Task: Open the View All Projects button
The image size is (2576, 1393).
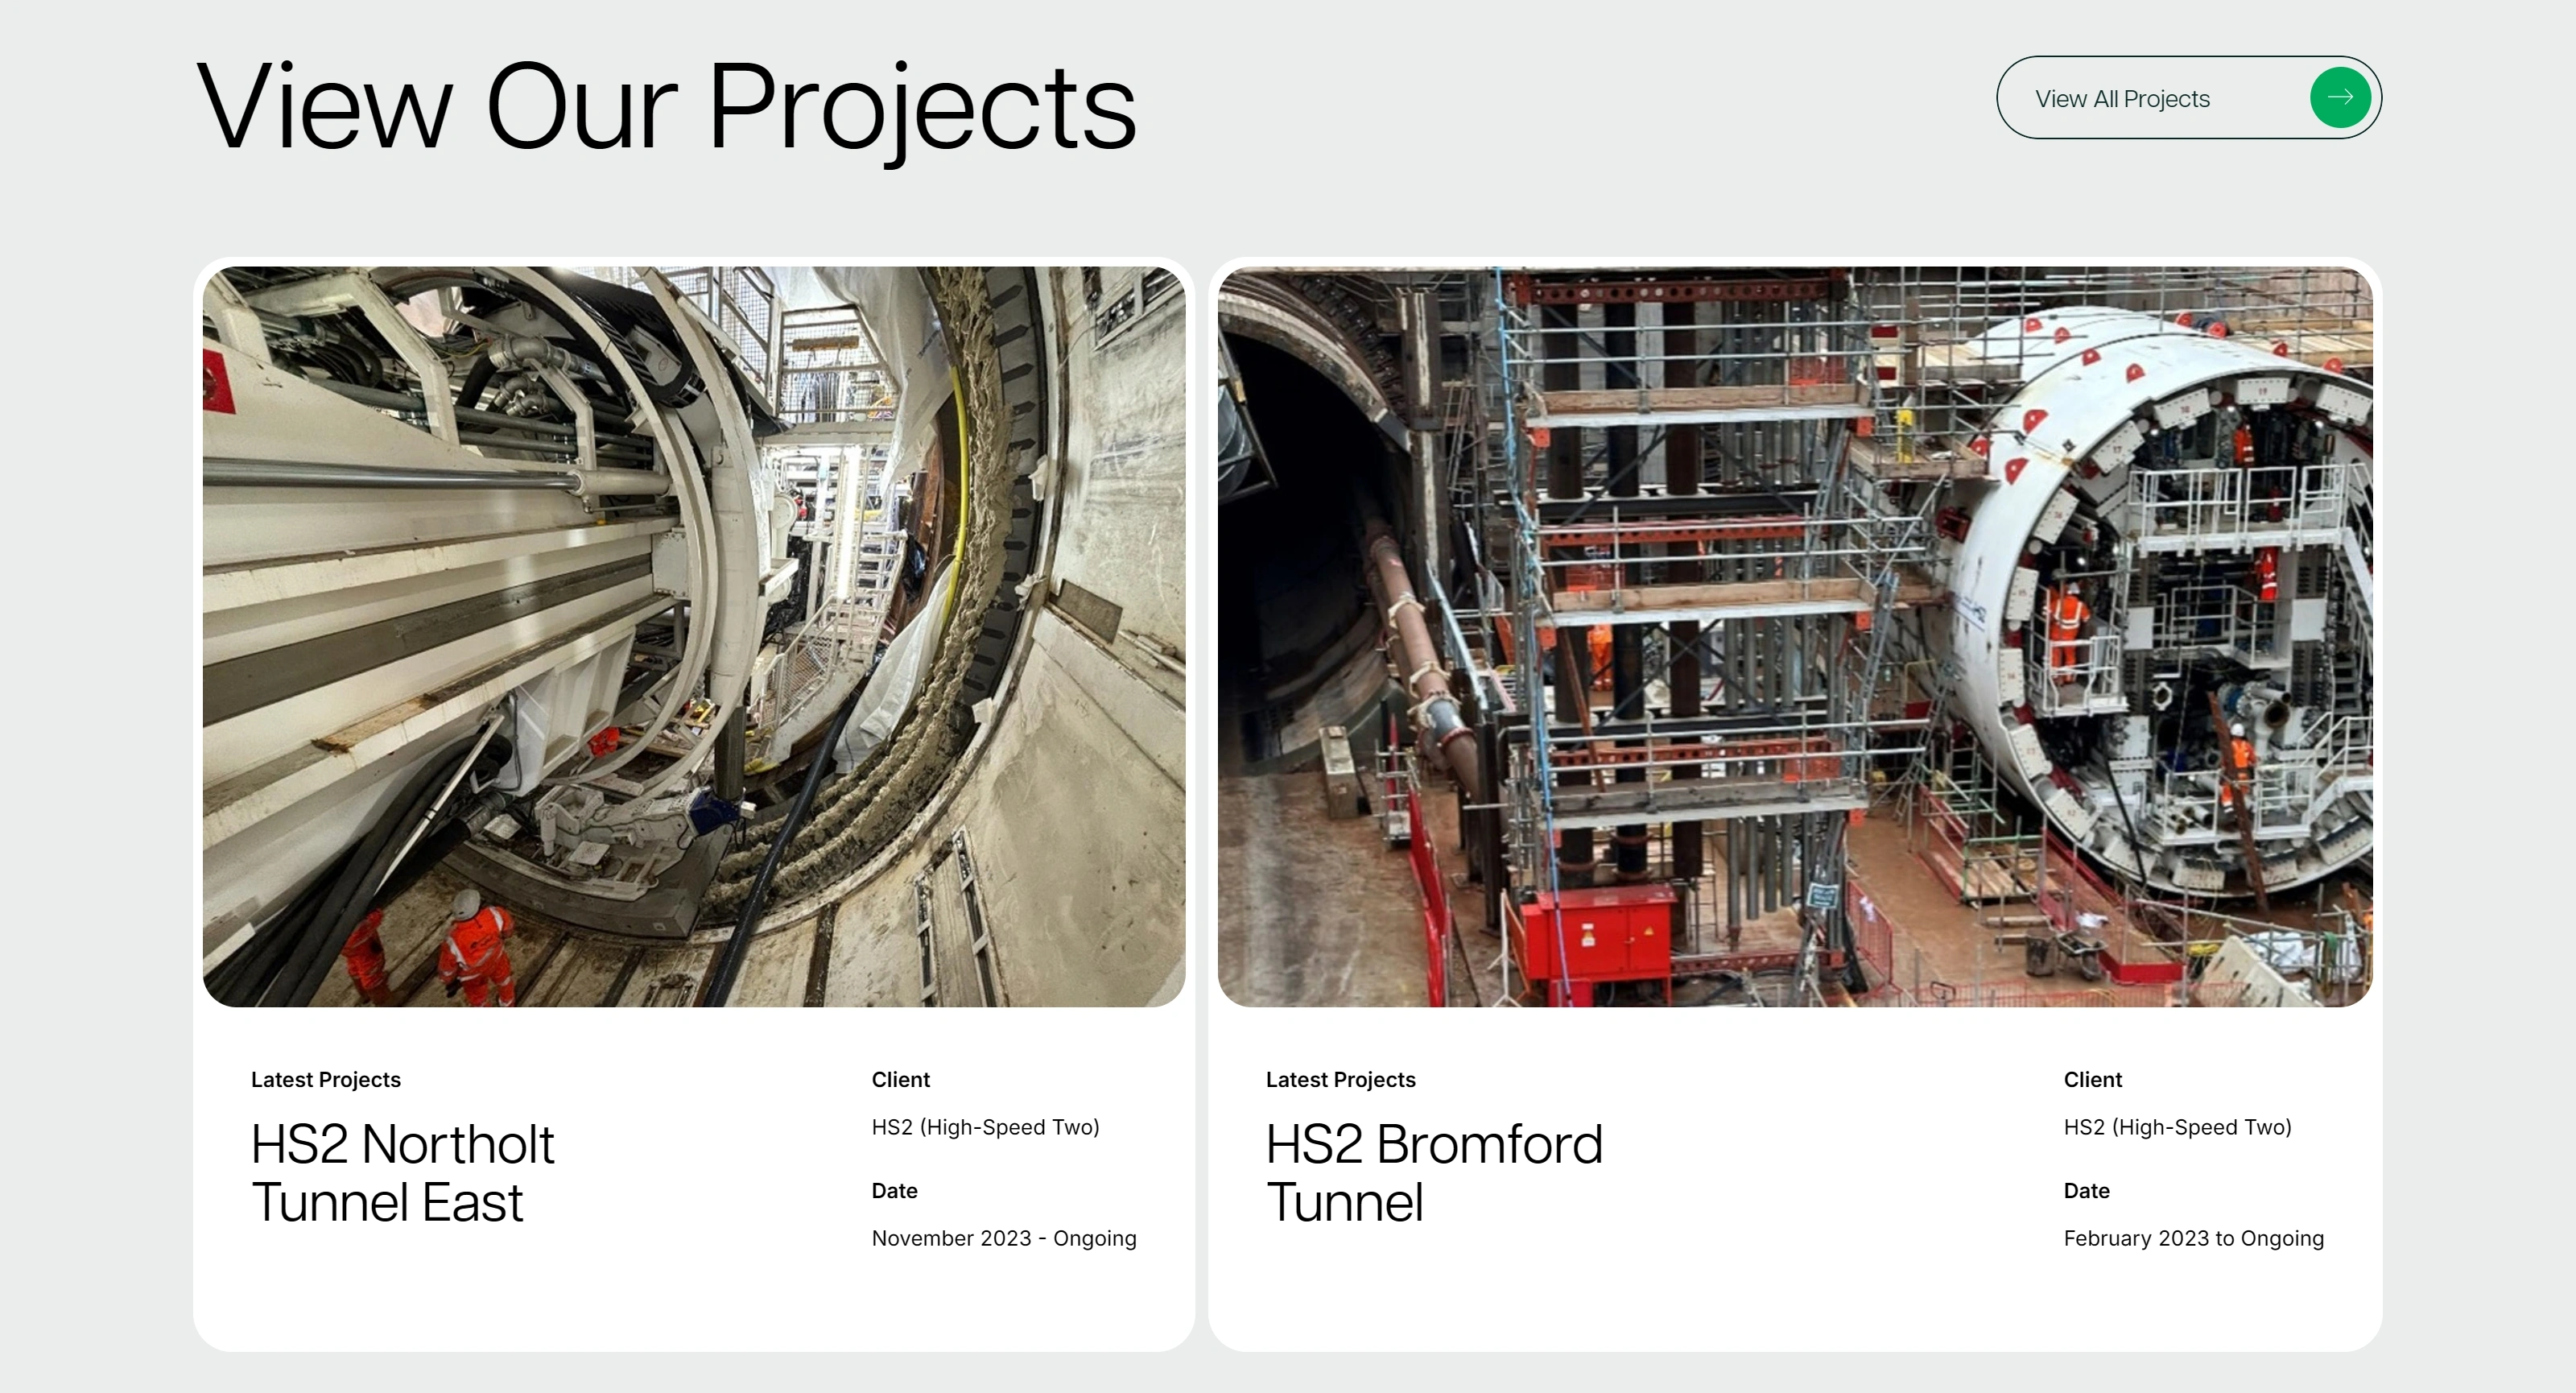Action: pyautogui.click(x=2189, y=97)
